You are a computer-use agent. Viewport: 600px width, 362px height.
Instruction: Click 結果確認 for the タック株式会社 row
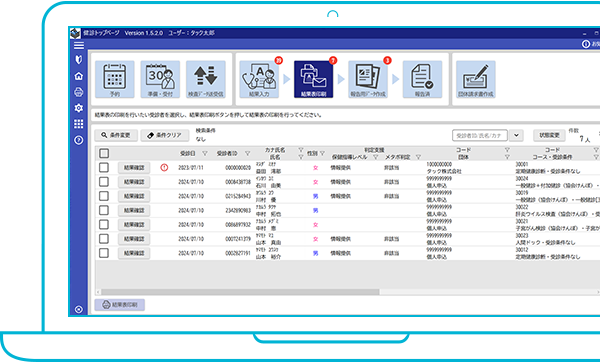[134, 168]
